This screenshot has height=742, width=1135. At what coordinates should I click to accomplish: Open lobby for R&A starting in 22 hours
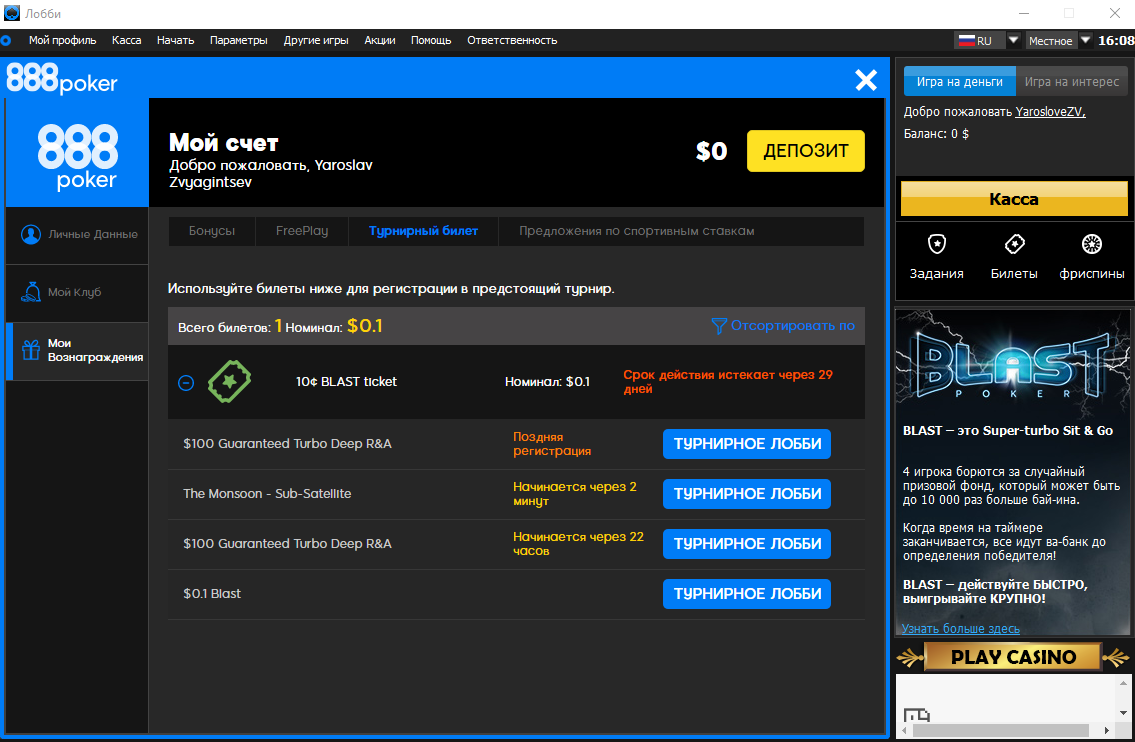pos(747,544)
